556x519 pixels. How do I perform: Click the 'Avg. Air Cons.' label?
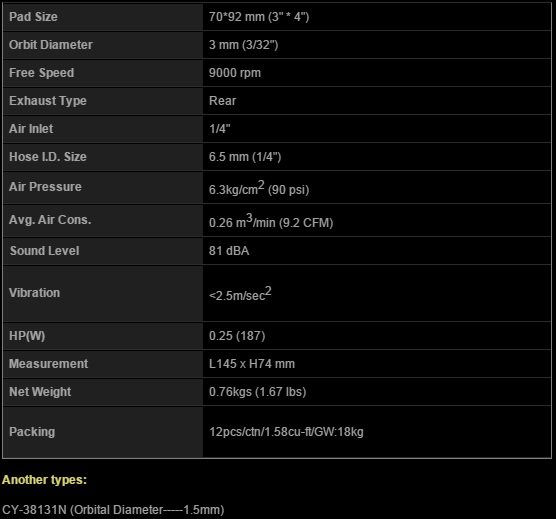[x=50, y=220]
